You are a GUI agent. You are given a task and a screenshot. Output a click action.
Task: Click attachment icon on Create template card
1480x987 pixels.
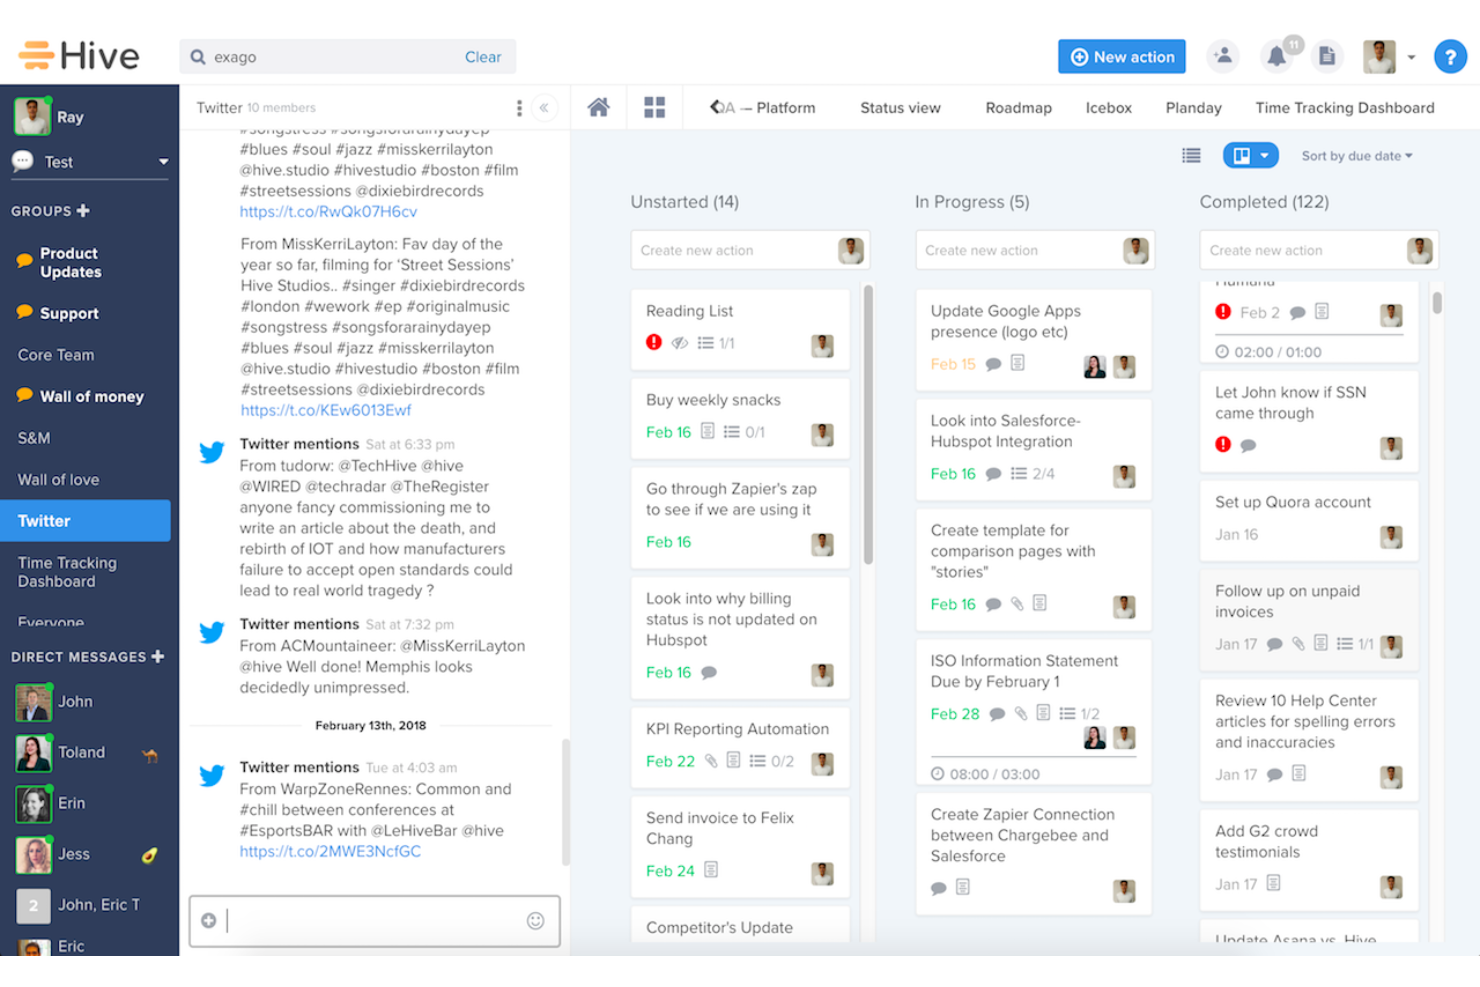click(x=1017, y=604)
